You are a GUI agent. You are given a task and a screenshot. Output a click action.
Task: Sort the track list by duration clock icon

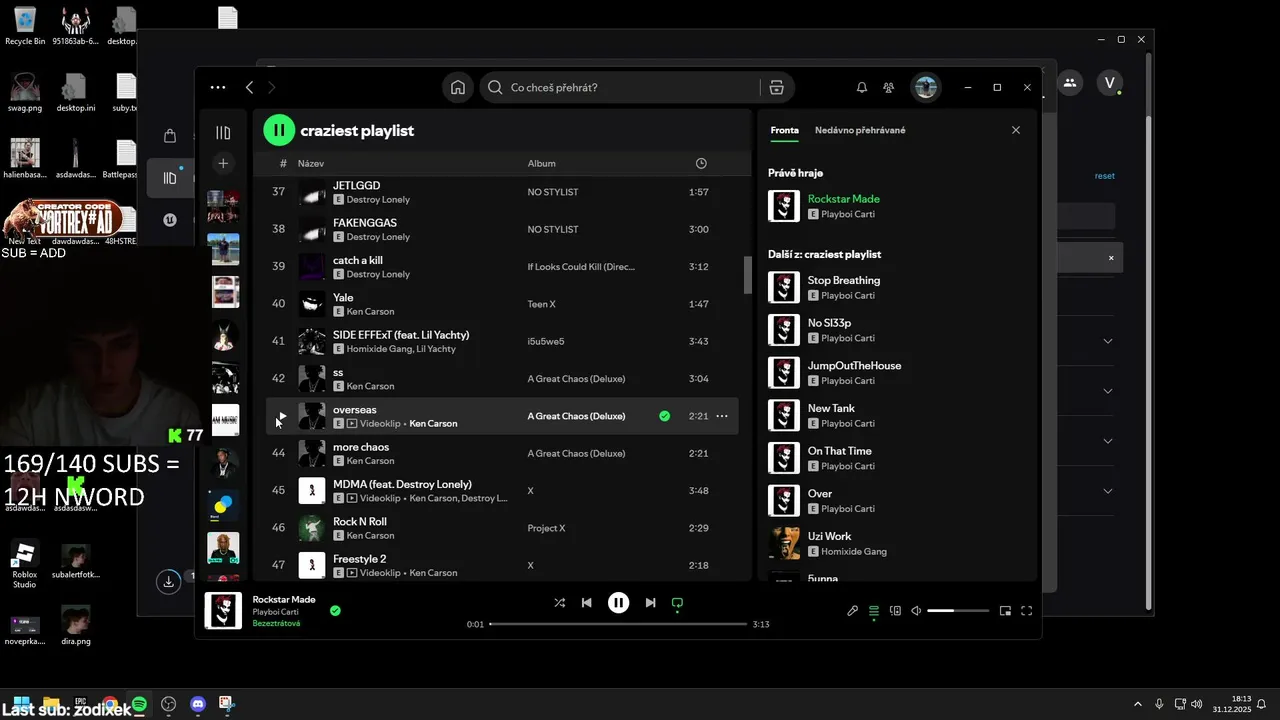click(701, 163)
